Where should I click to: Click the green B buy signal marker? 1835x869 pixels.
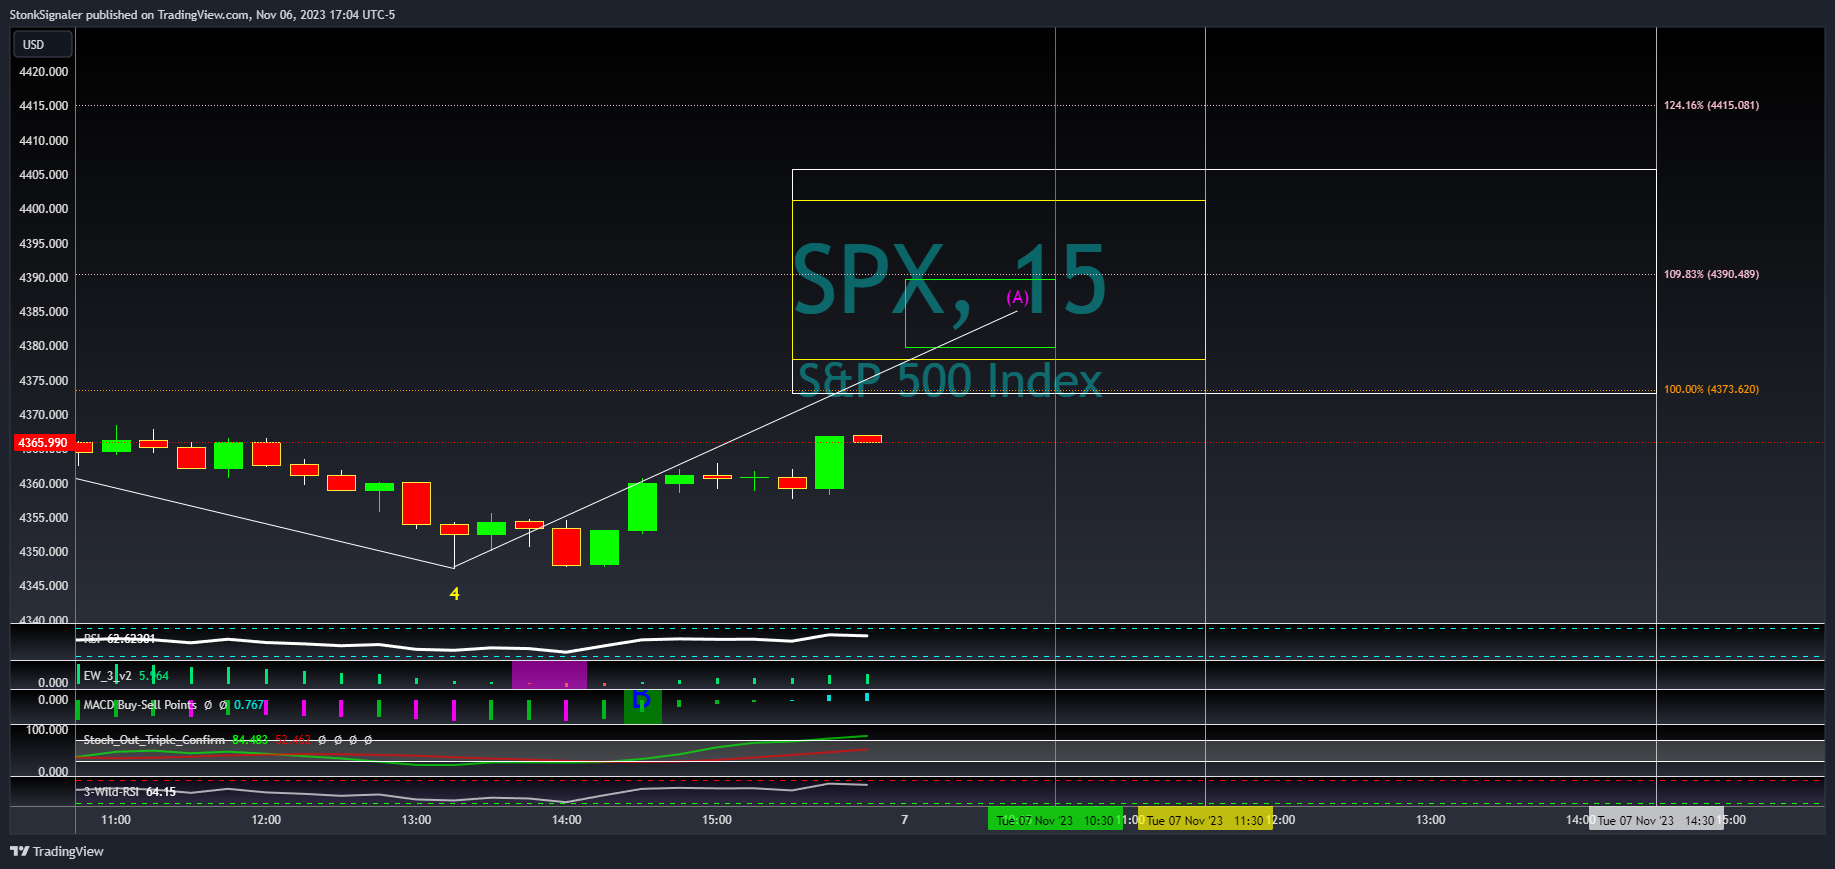click(642, 705)
